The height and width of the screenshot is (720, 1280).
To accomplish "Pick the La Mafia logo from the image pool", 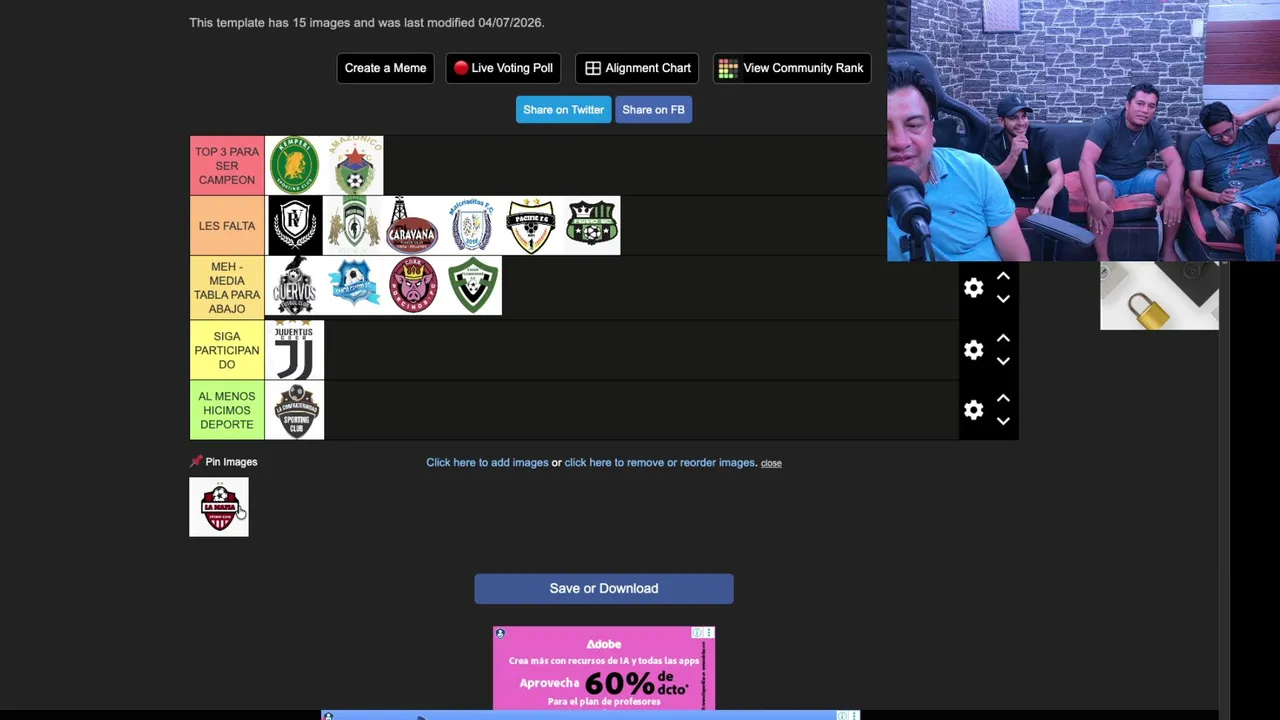I will (x=219, y=507).
